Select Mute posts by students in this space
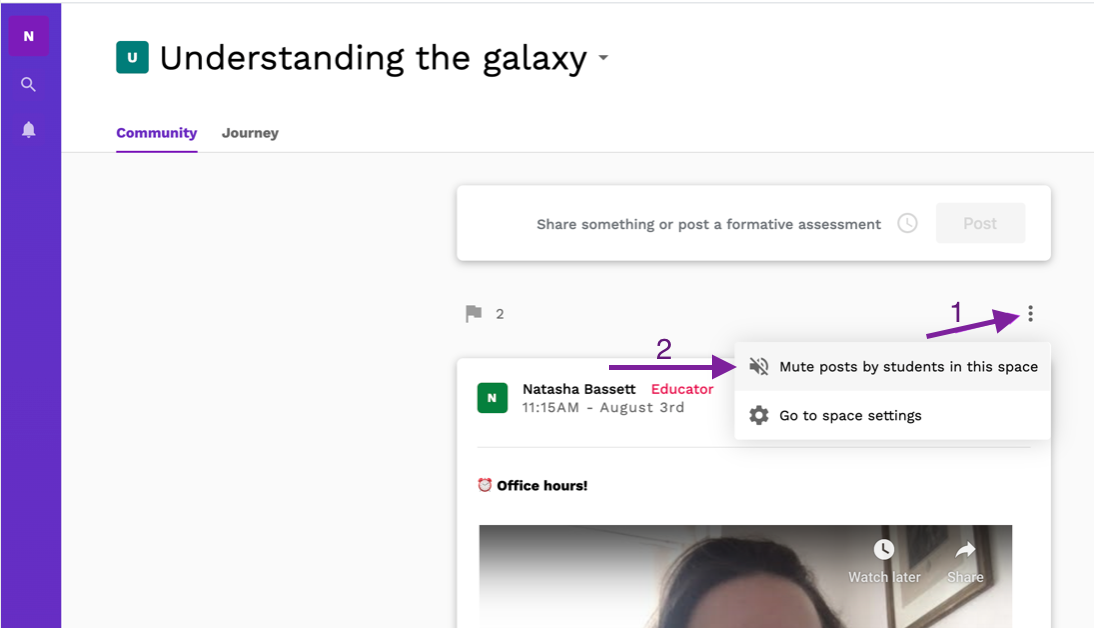Image resolution: width=1094 pixels, height=628 pixels. point(892,366)
